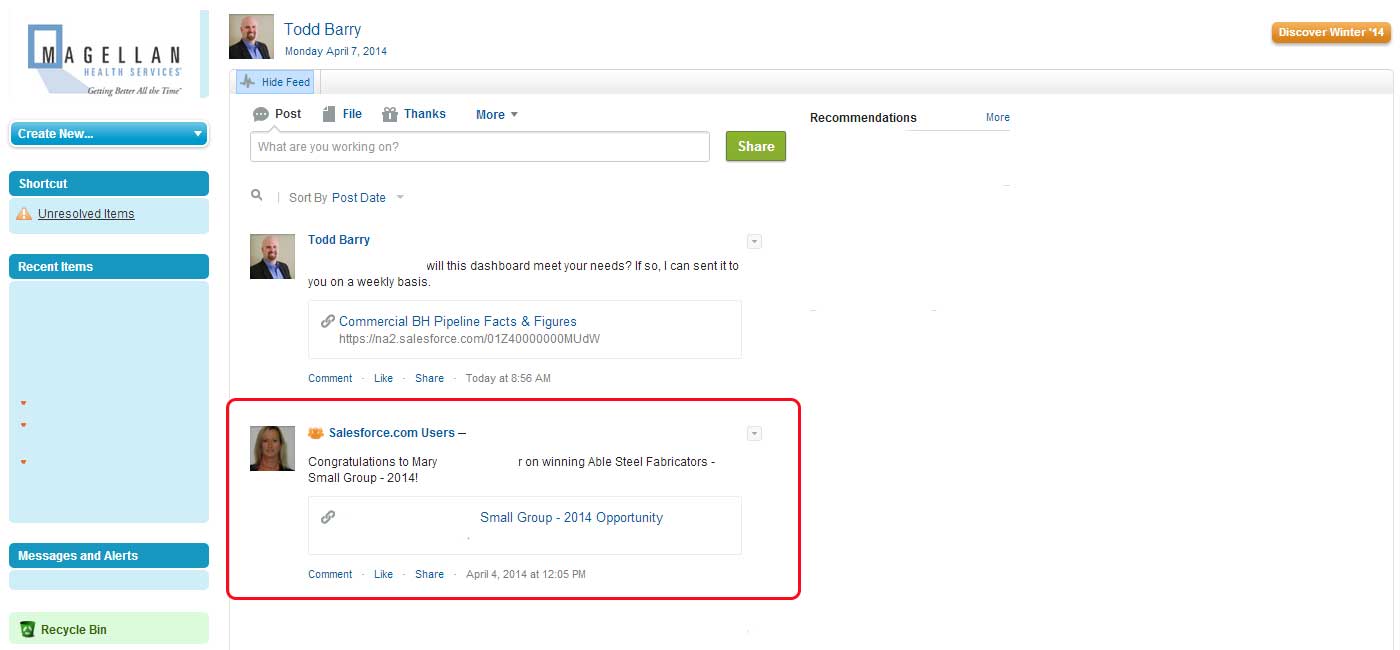Viewport: 1400px width, 650px height.
Task: Click the Recent Items sidebar header
Action: pos(109,267)
